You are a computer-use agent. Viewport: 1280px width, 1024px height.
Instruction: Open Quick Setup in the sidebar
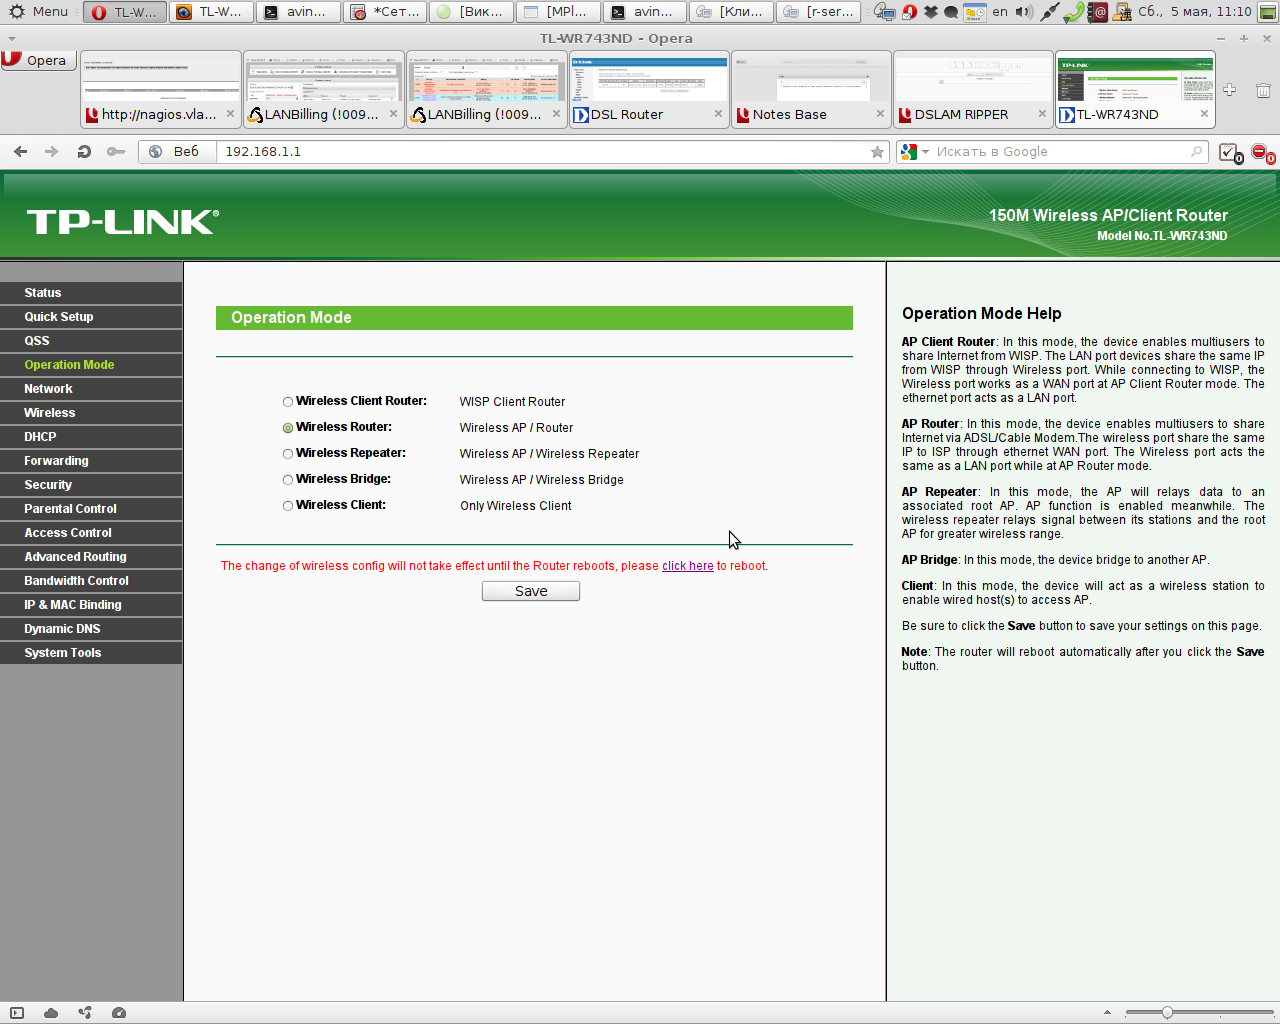pyautogui.click(x=91, y=317)
